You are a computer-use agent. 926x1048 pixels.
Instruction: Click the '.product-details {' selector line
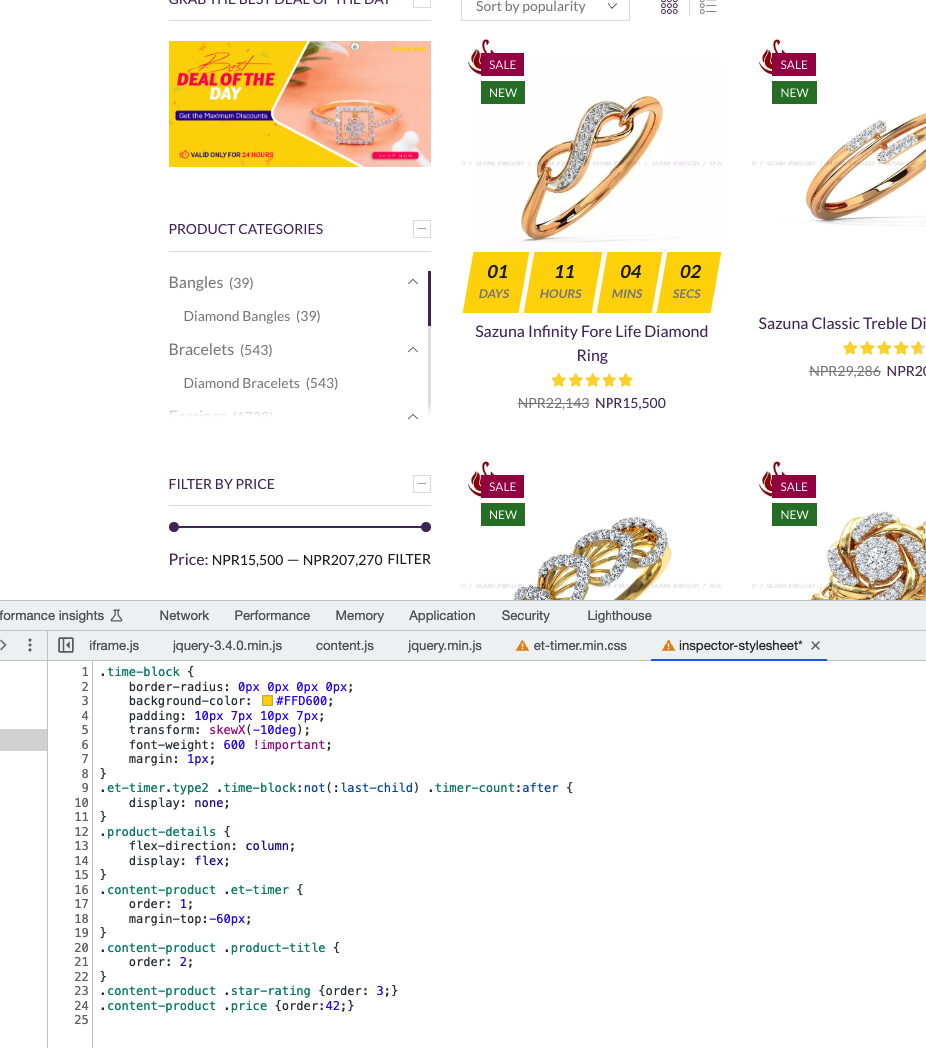point(165,831)
